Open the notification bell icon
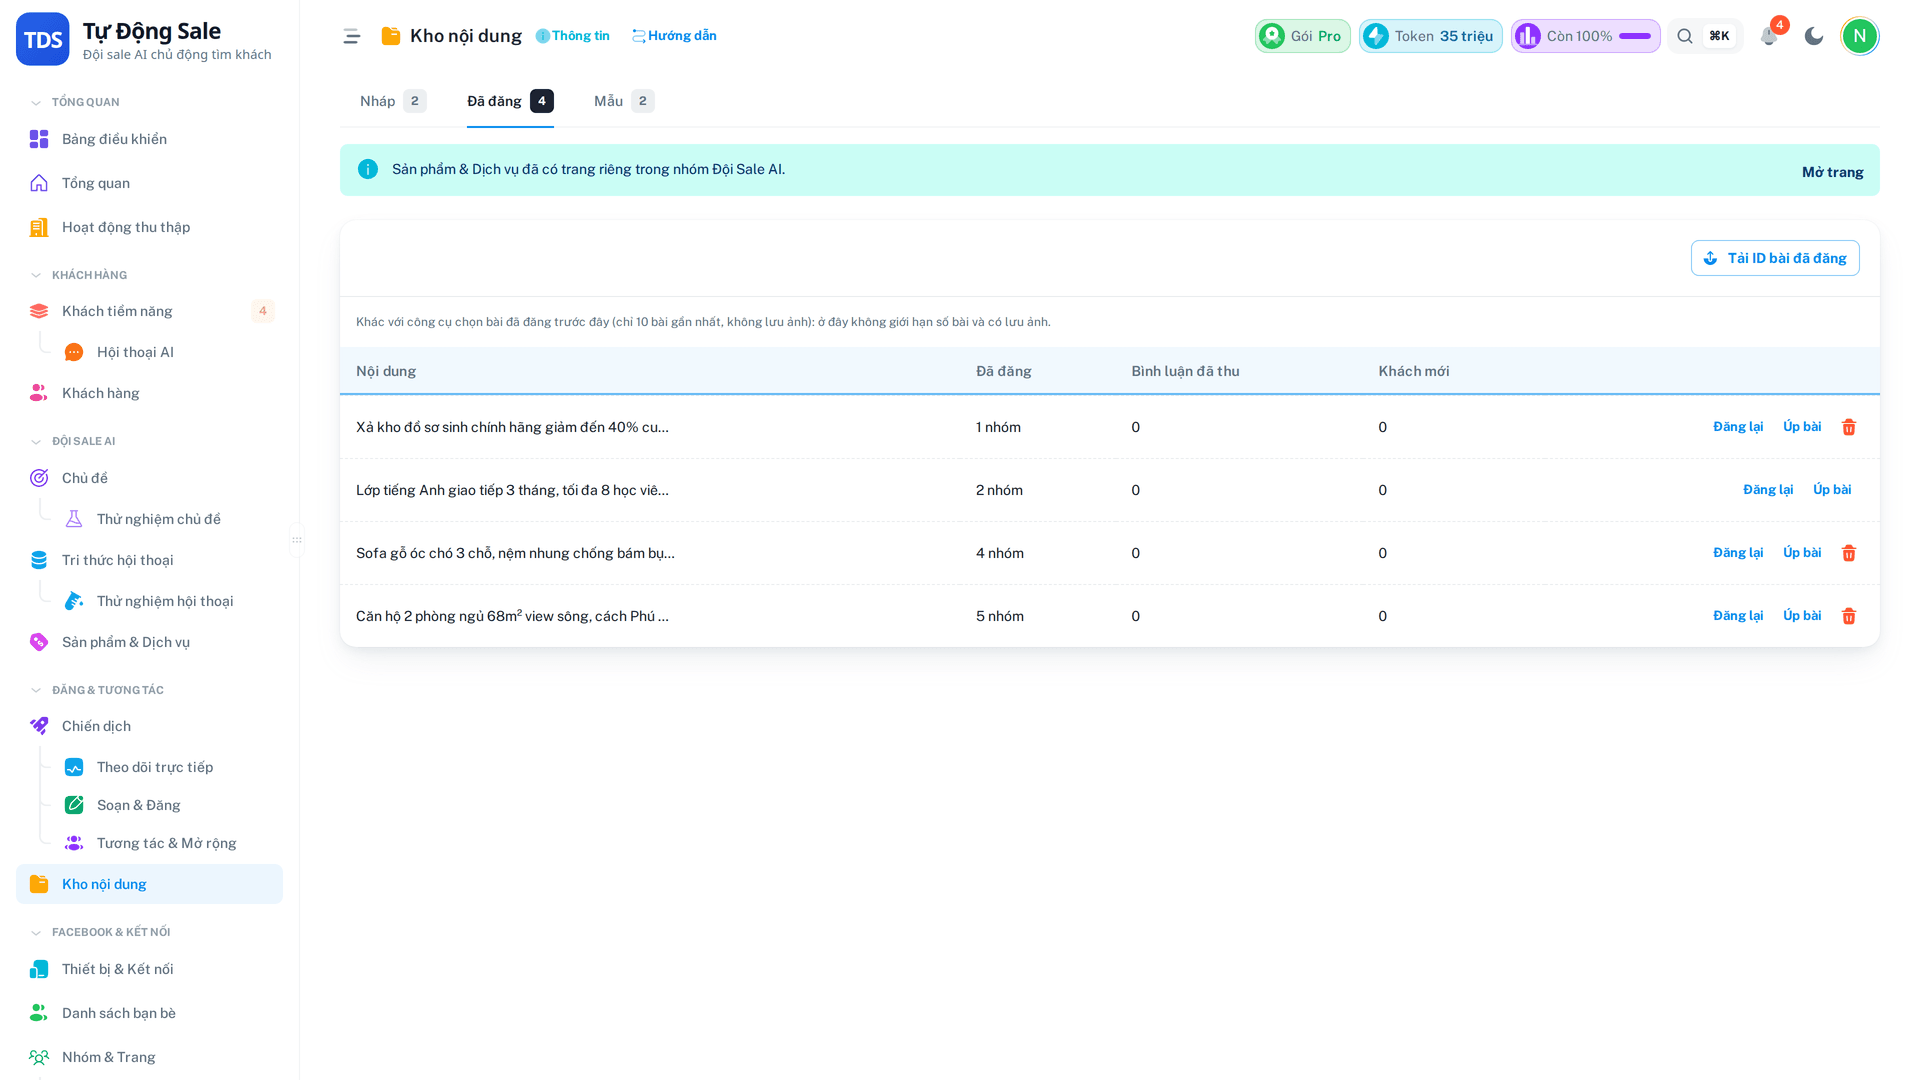The image size is (1920, 1080). (1769, 36)
